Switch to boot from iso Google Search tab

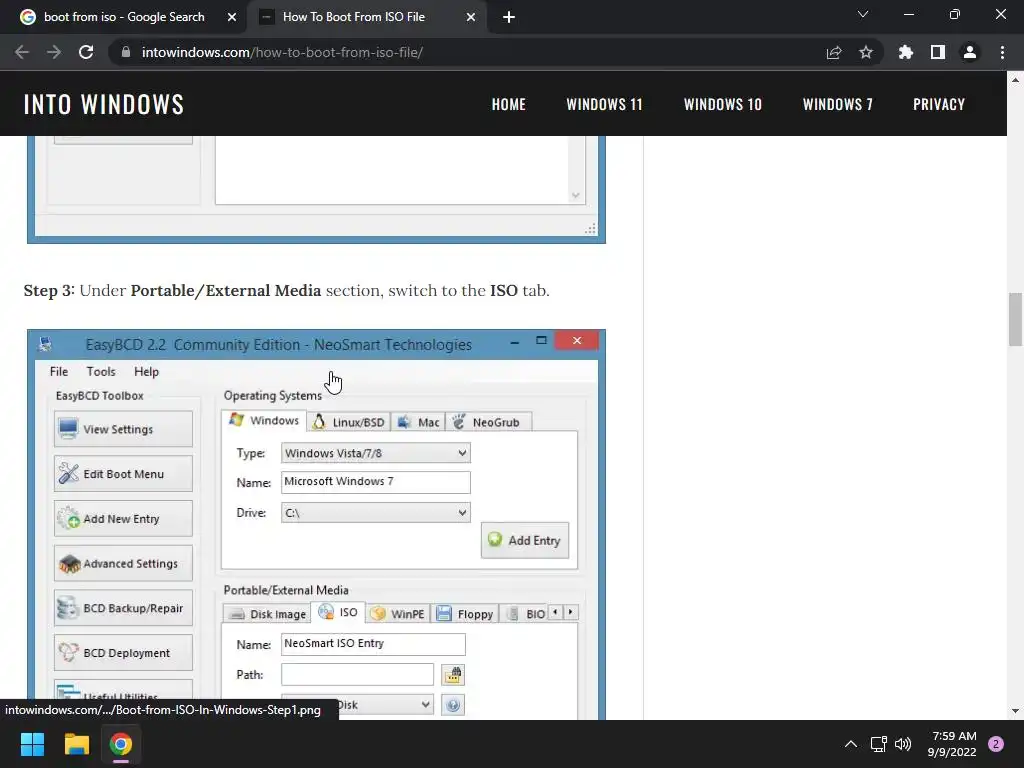[124, 17]
